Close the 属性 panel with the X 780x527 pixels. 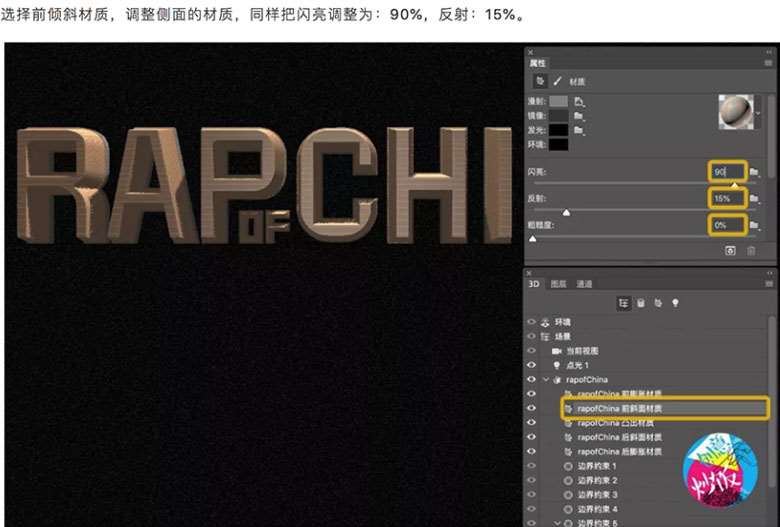530,52
